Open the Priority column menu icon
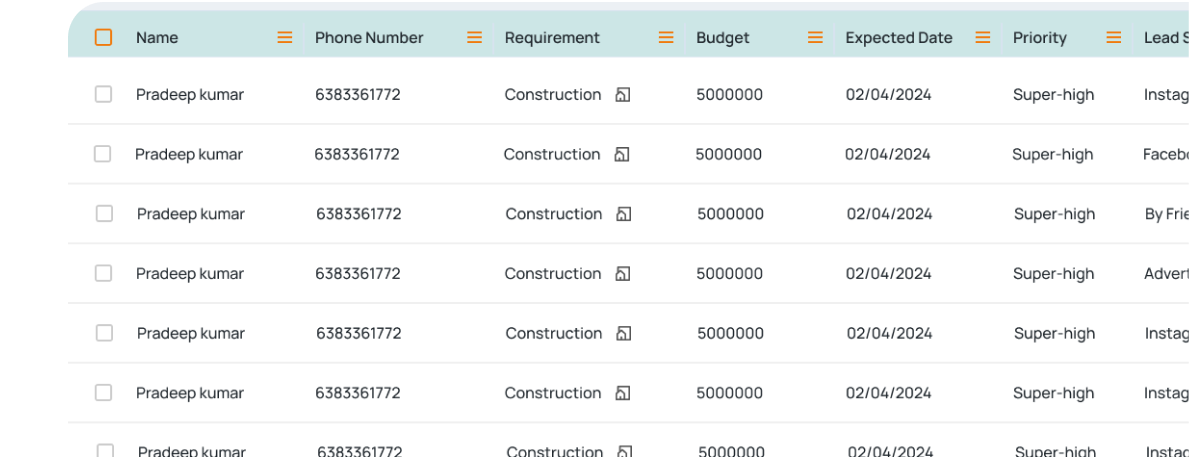The width and height of the screenshot is (1189, 457). pyautogui.click(x=1113, y=37)
